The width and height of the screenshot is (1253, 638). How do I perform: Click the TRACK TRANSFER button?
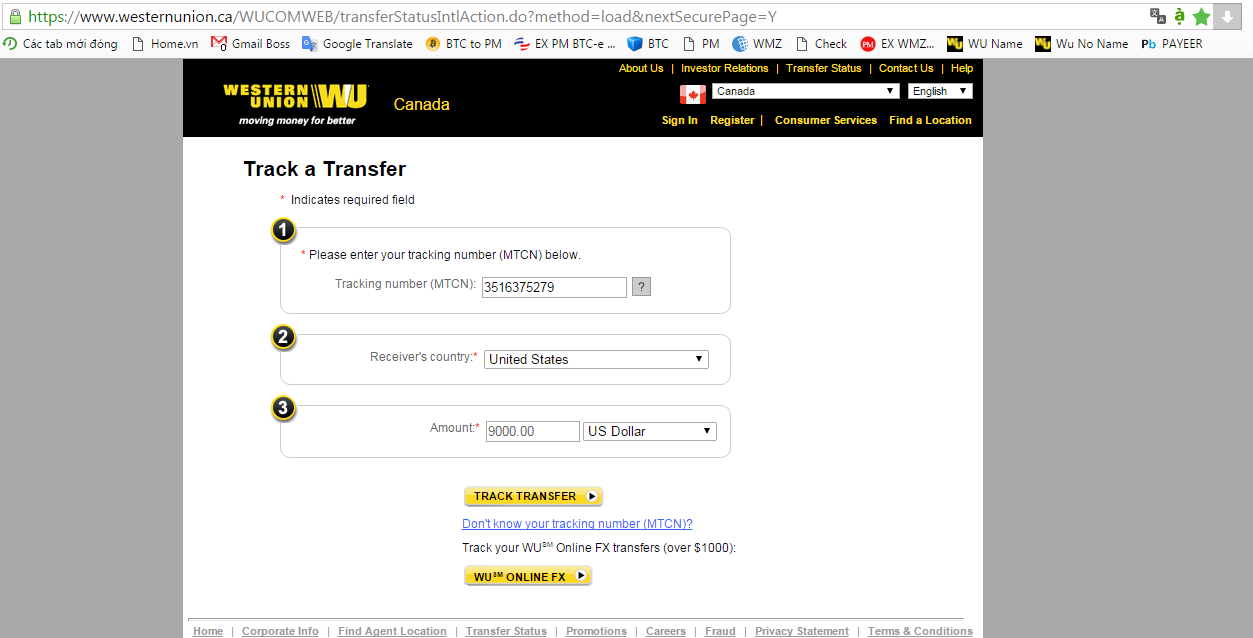pyautogui.click(x=534, y=496)
